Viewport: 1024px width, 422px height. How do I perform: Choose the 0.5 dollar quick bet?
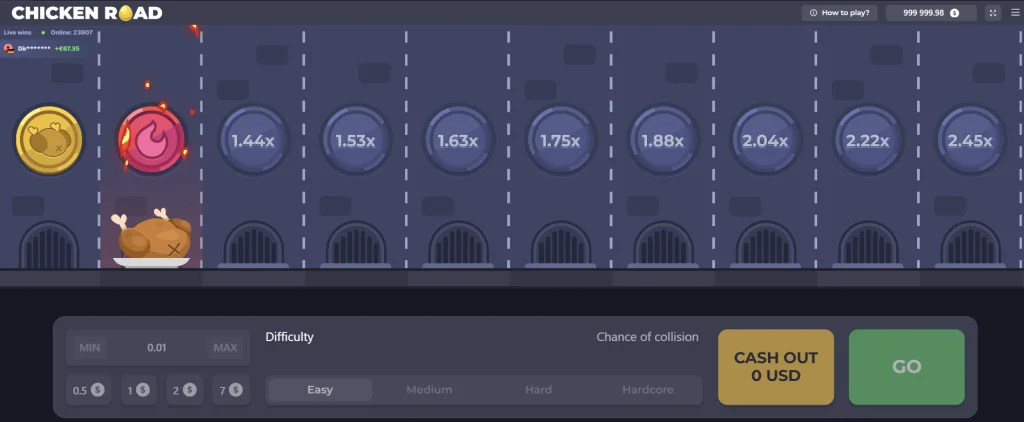88,390
